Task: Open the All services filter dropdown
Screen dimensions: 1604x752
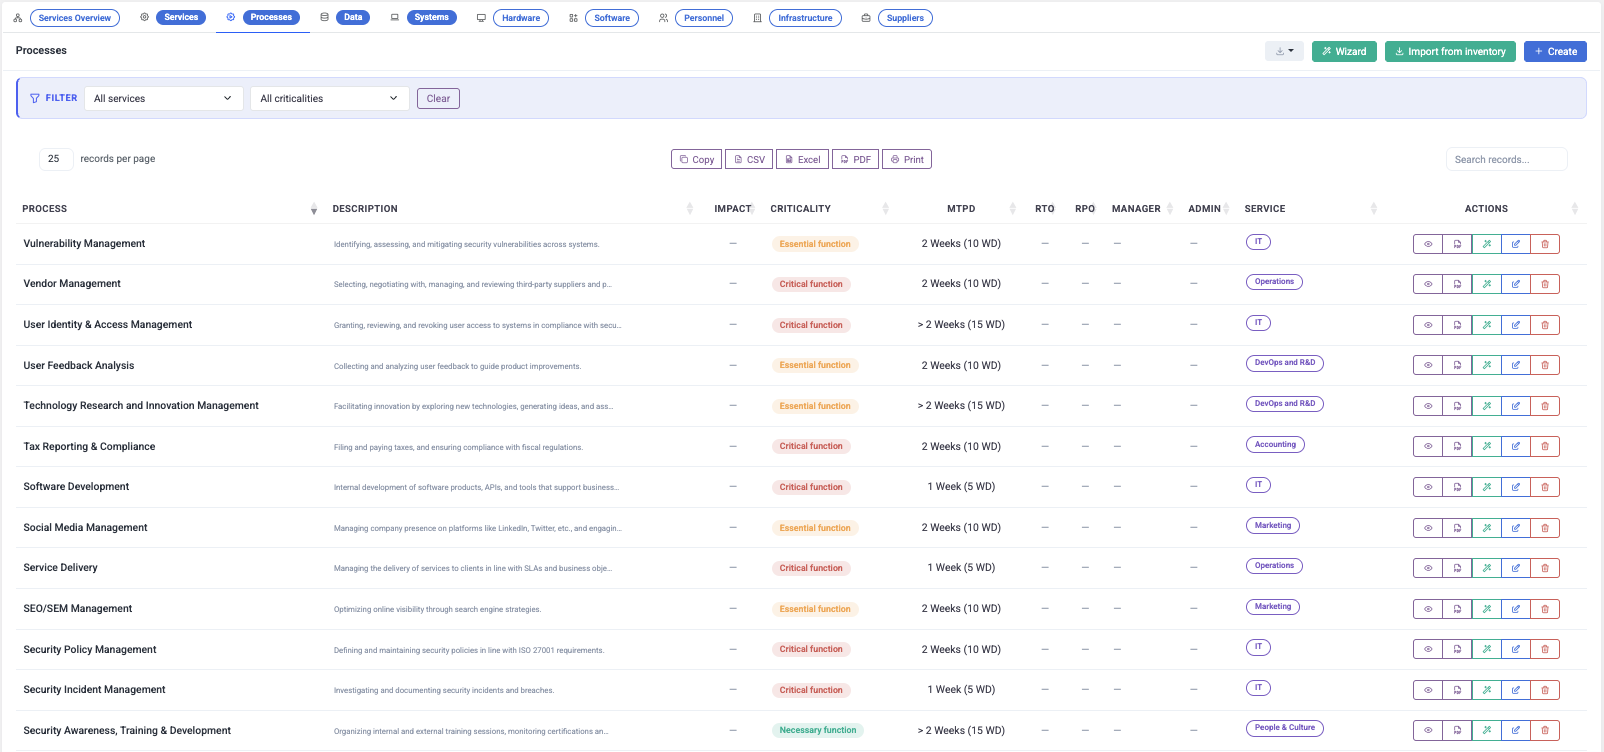Action: tap(164, 99)
